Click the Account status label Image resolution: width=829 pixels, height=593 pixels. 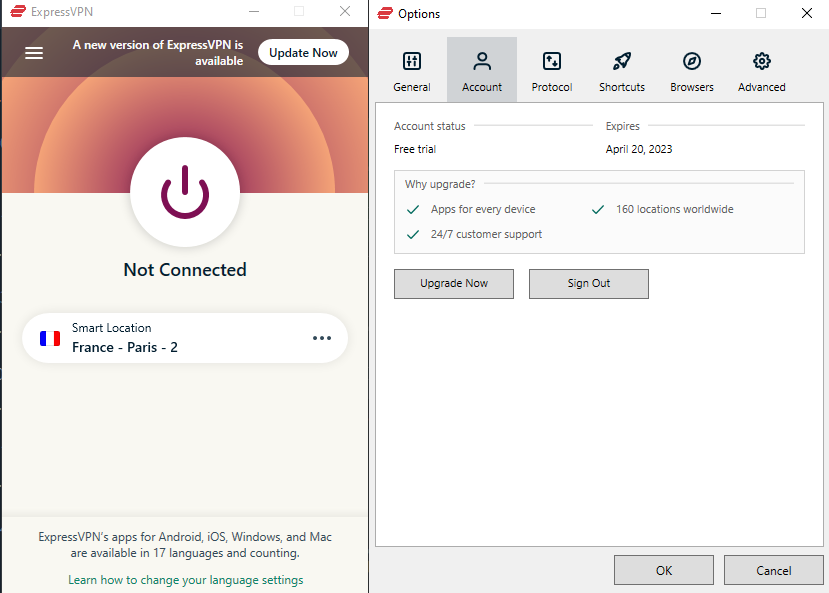click(429, 126)
